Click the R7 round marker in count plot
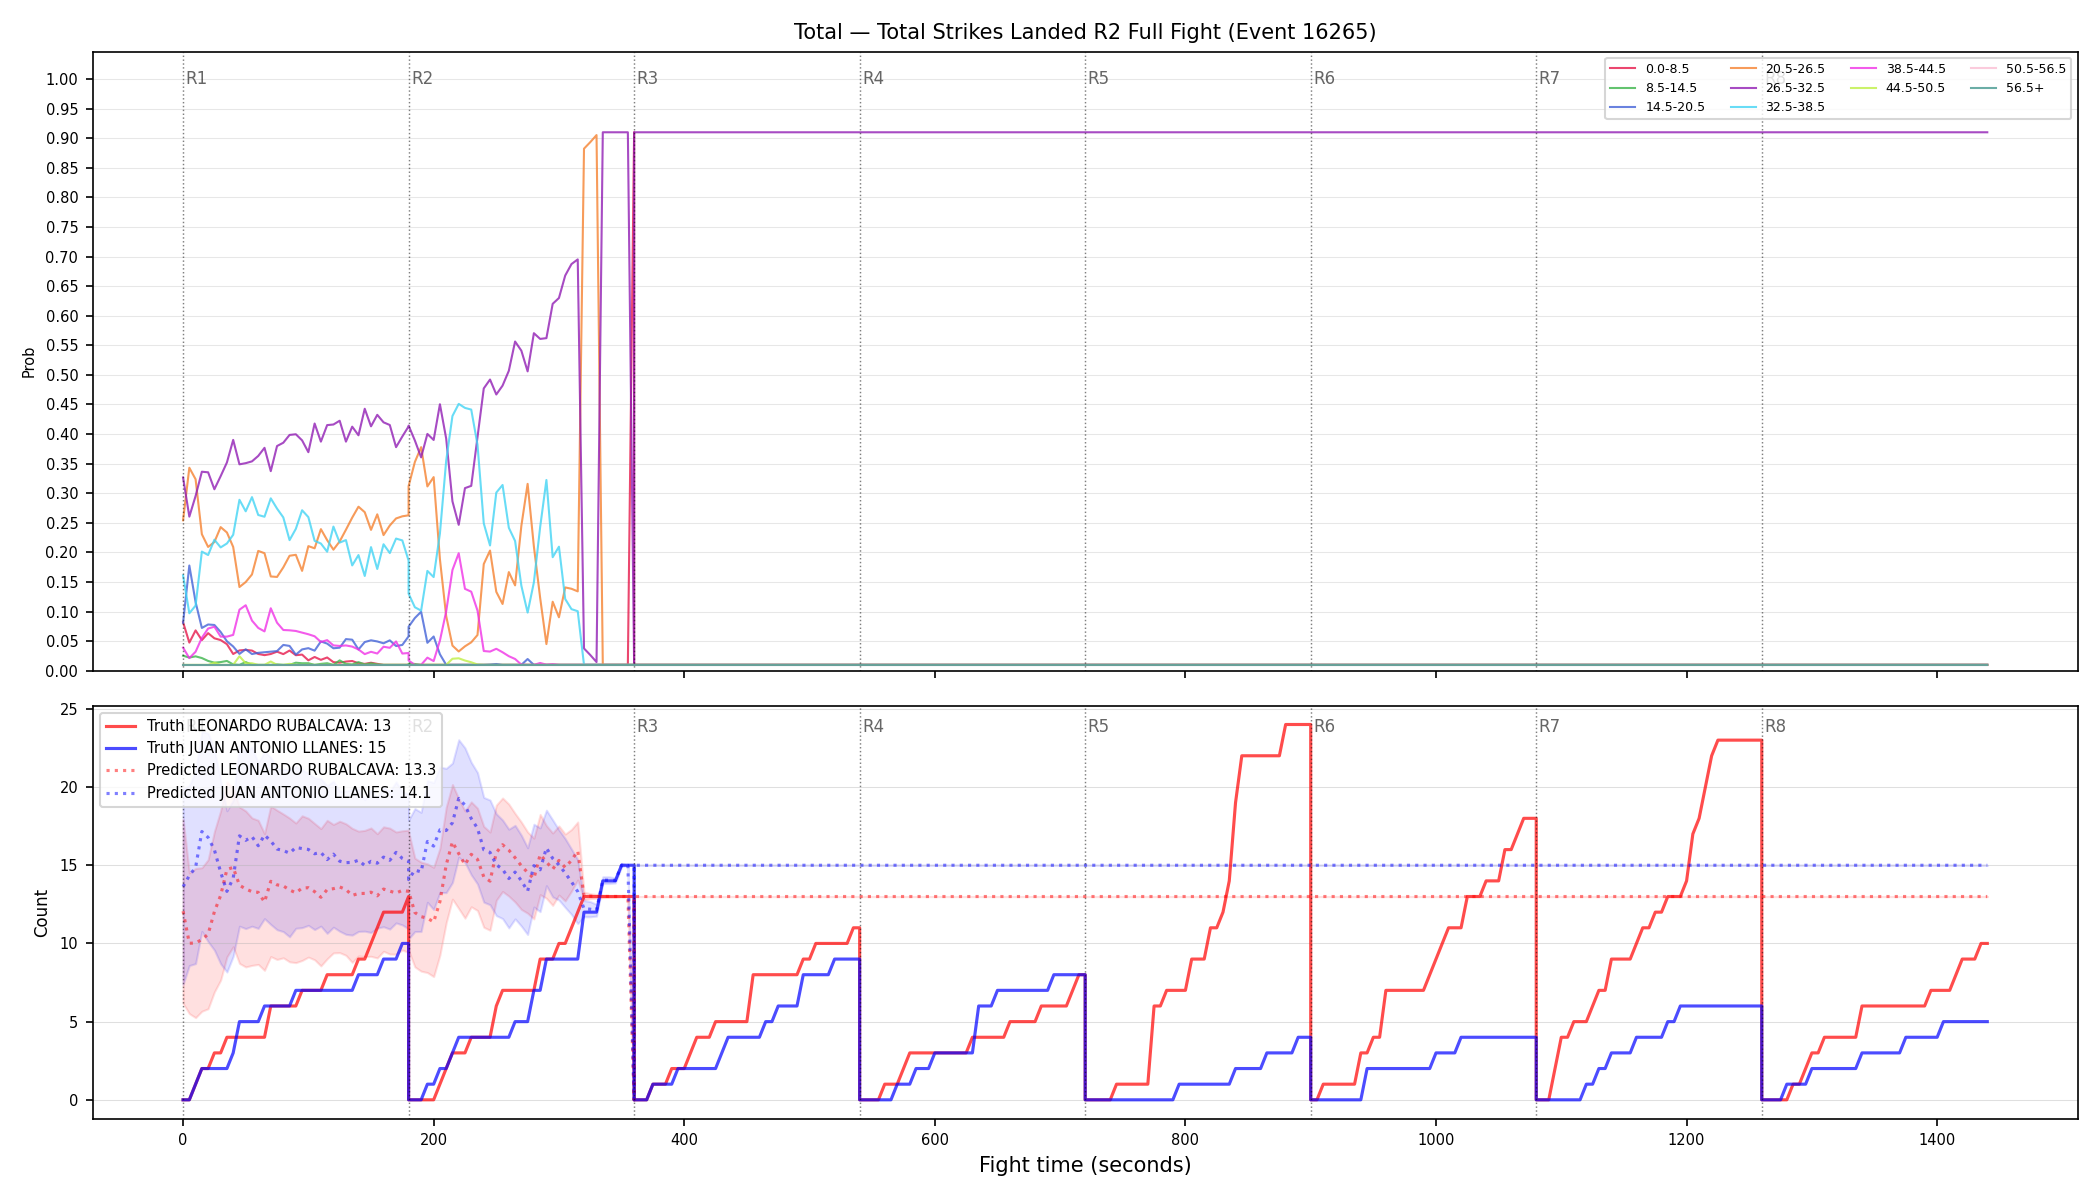This screenshot has height=1200, width=2100. (x=1549, y=726)
